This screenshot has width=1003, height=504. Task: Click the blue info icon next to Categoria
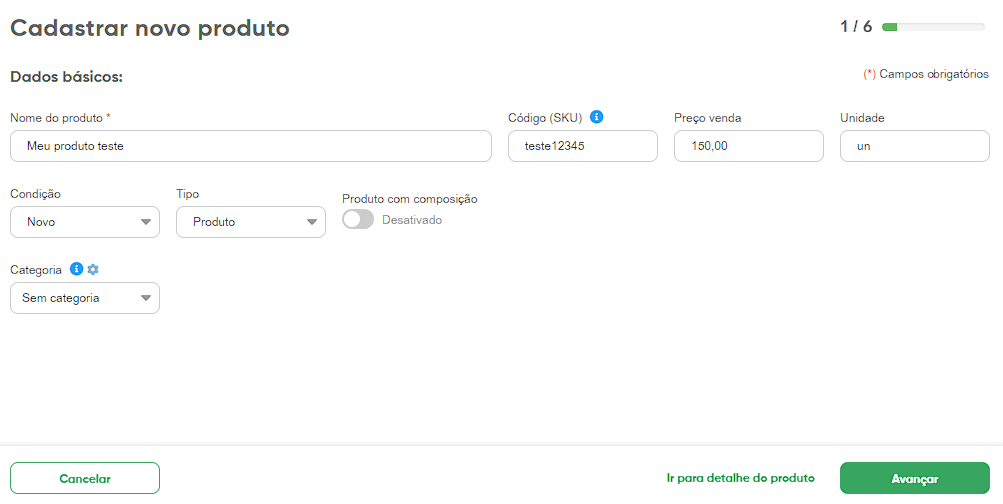77,269
